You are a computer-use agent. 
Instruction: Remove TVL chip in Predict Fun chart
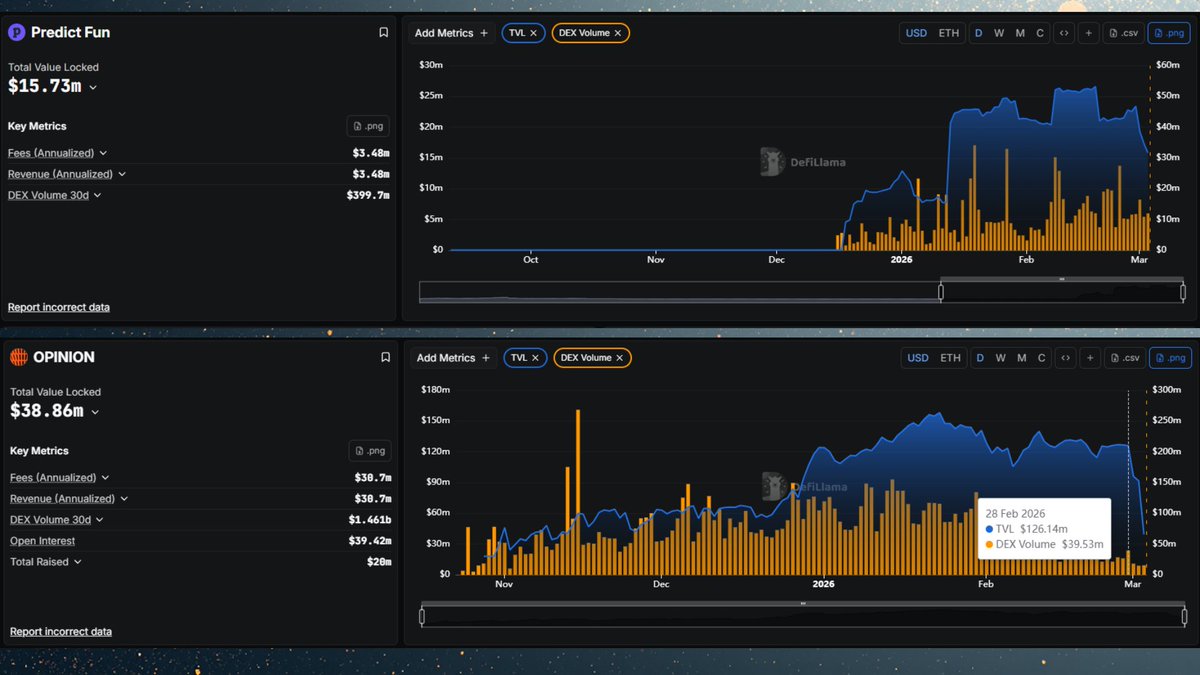(x=533, y=33)
